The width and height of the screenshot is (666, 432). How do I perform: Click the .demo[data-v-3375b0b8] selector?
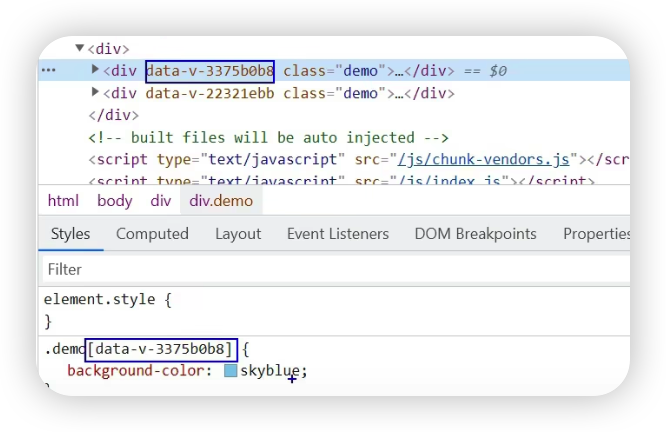138,349
